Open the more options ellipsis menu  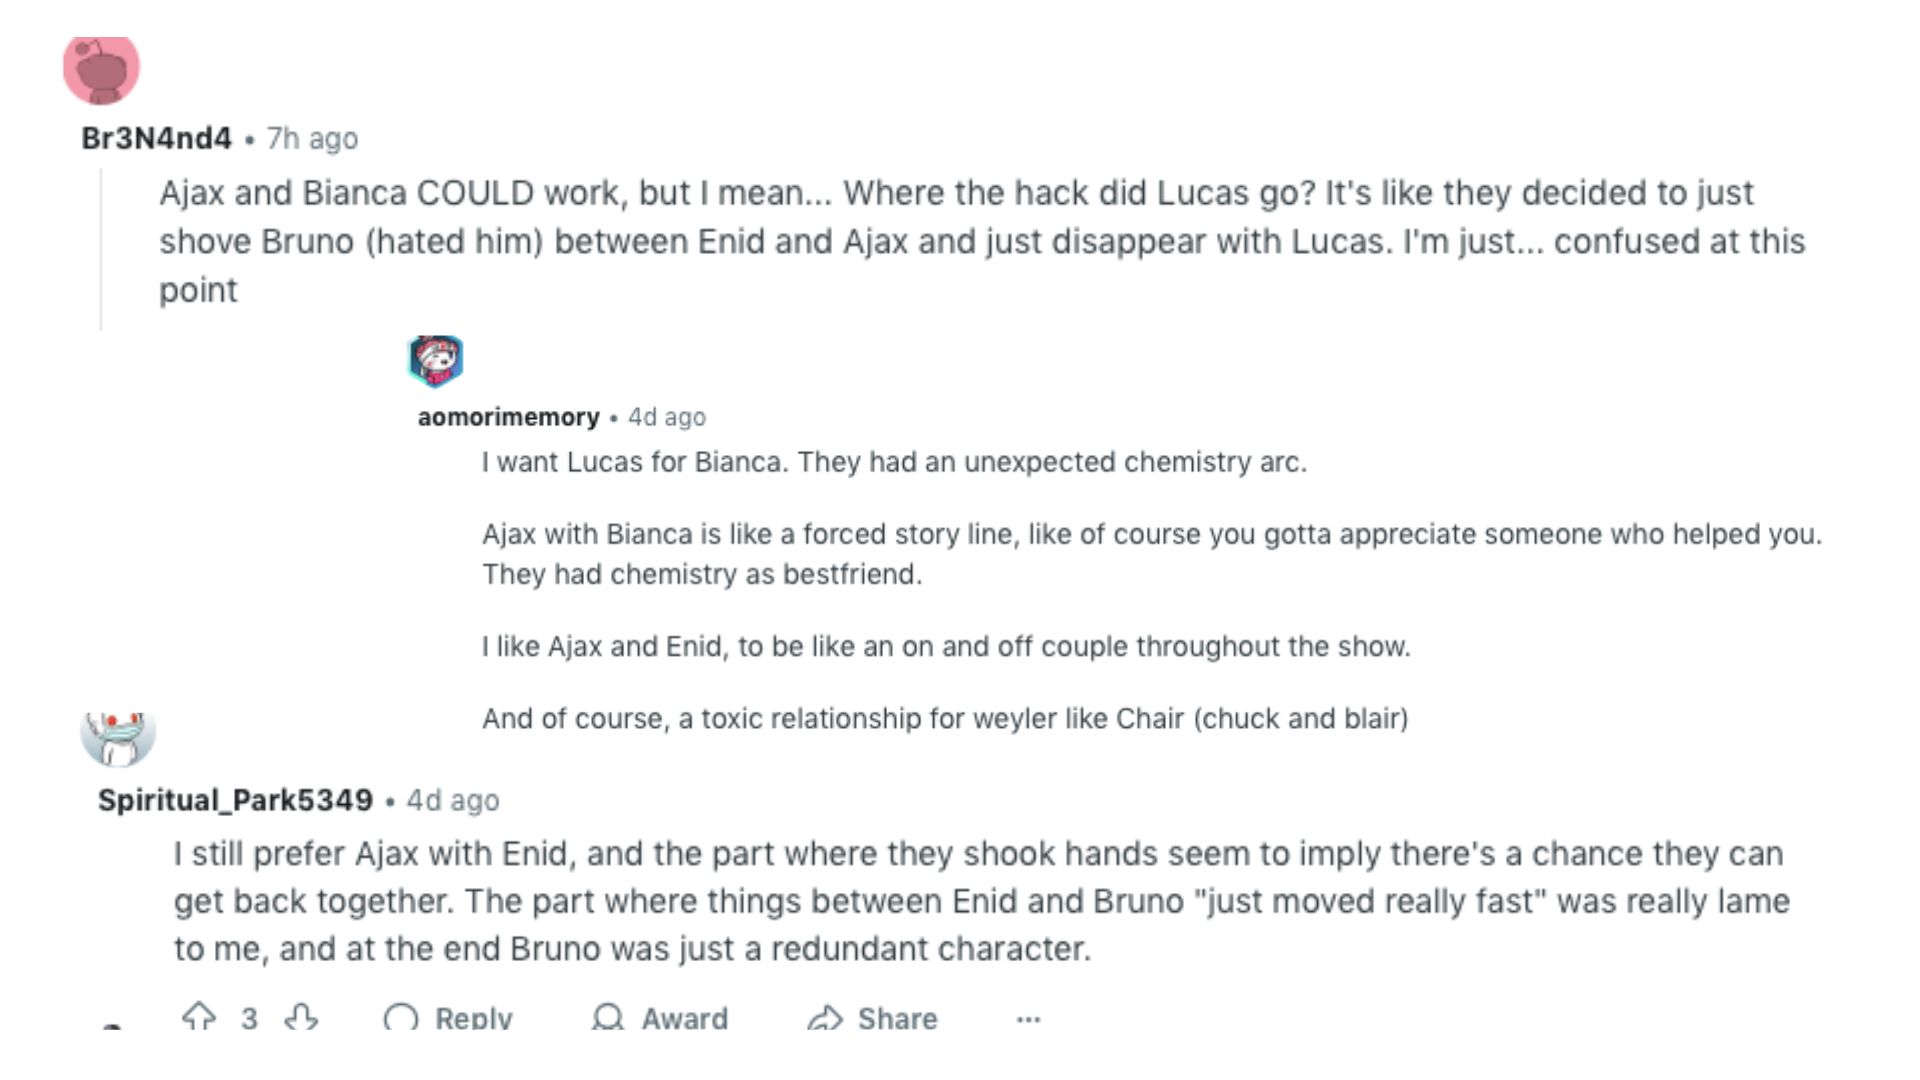(x=1028, y=1019)
